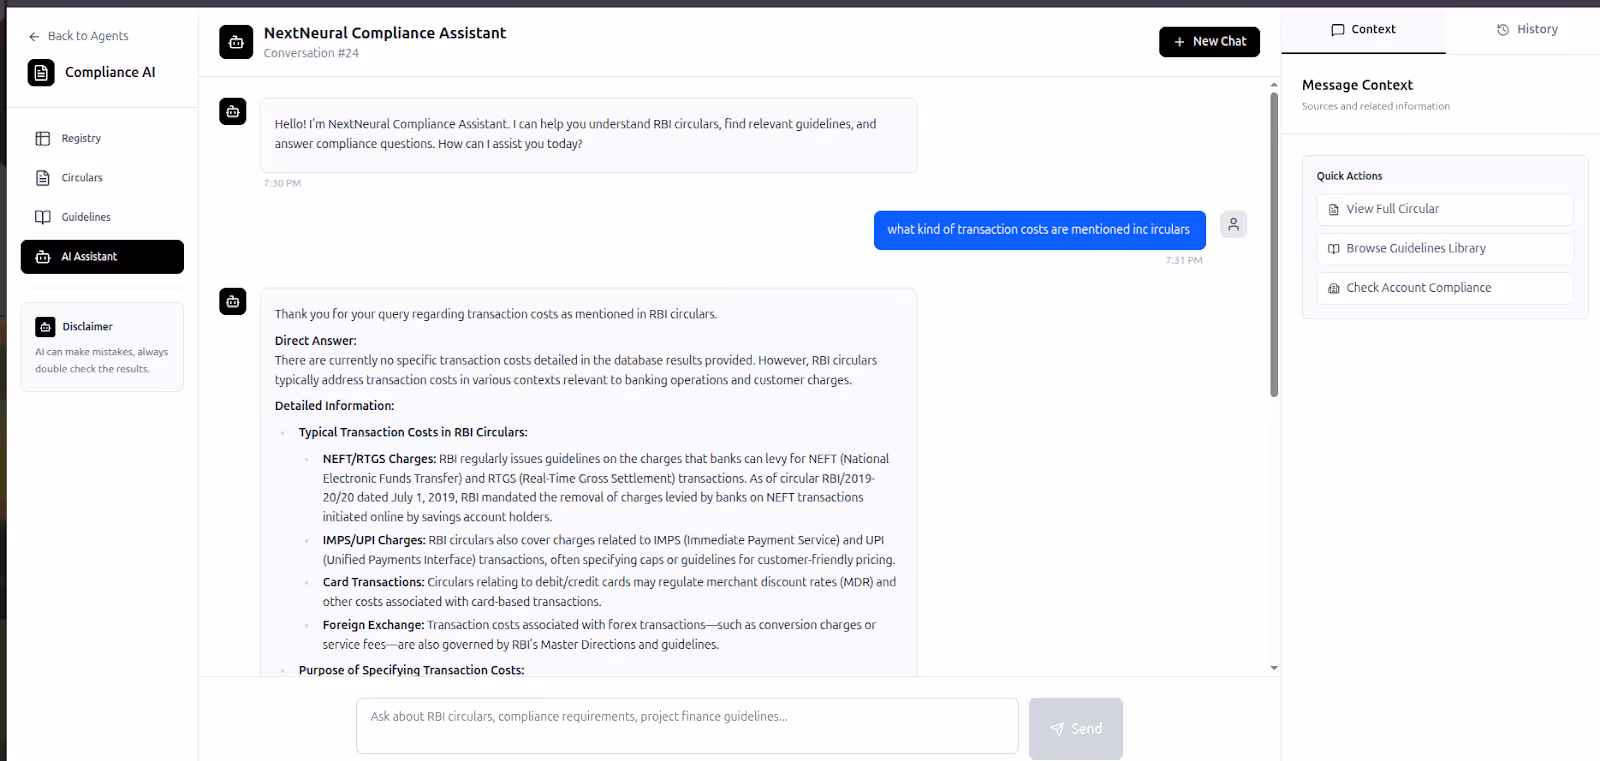
Task: Click the Compliance AI app name text
Action: pos(110,73)
